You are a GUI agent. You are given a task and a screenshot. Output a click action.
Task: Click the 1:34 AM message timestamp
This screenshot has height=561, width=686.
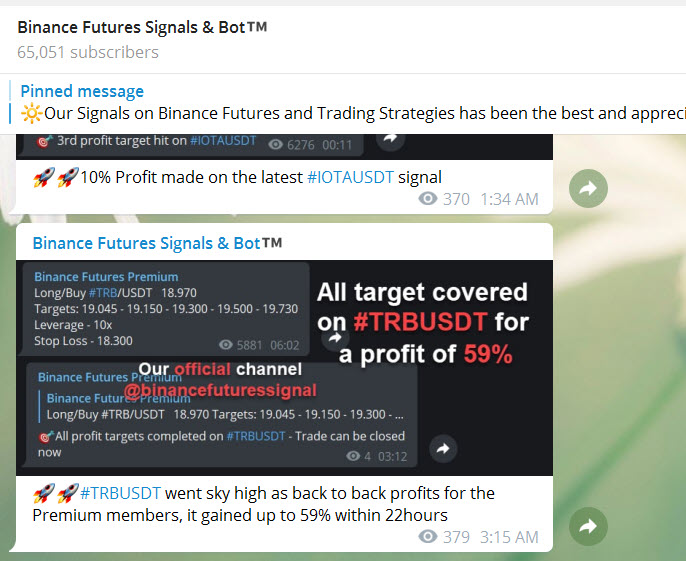coord(509,199)
